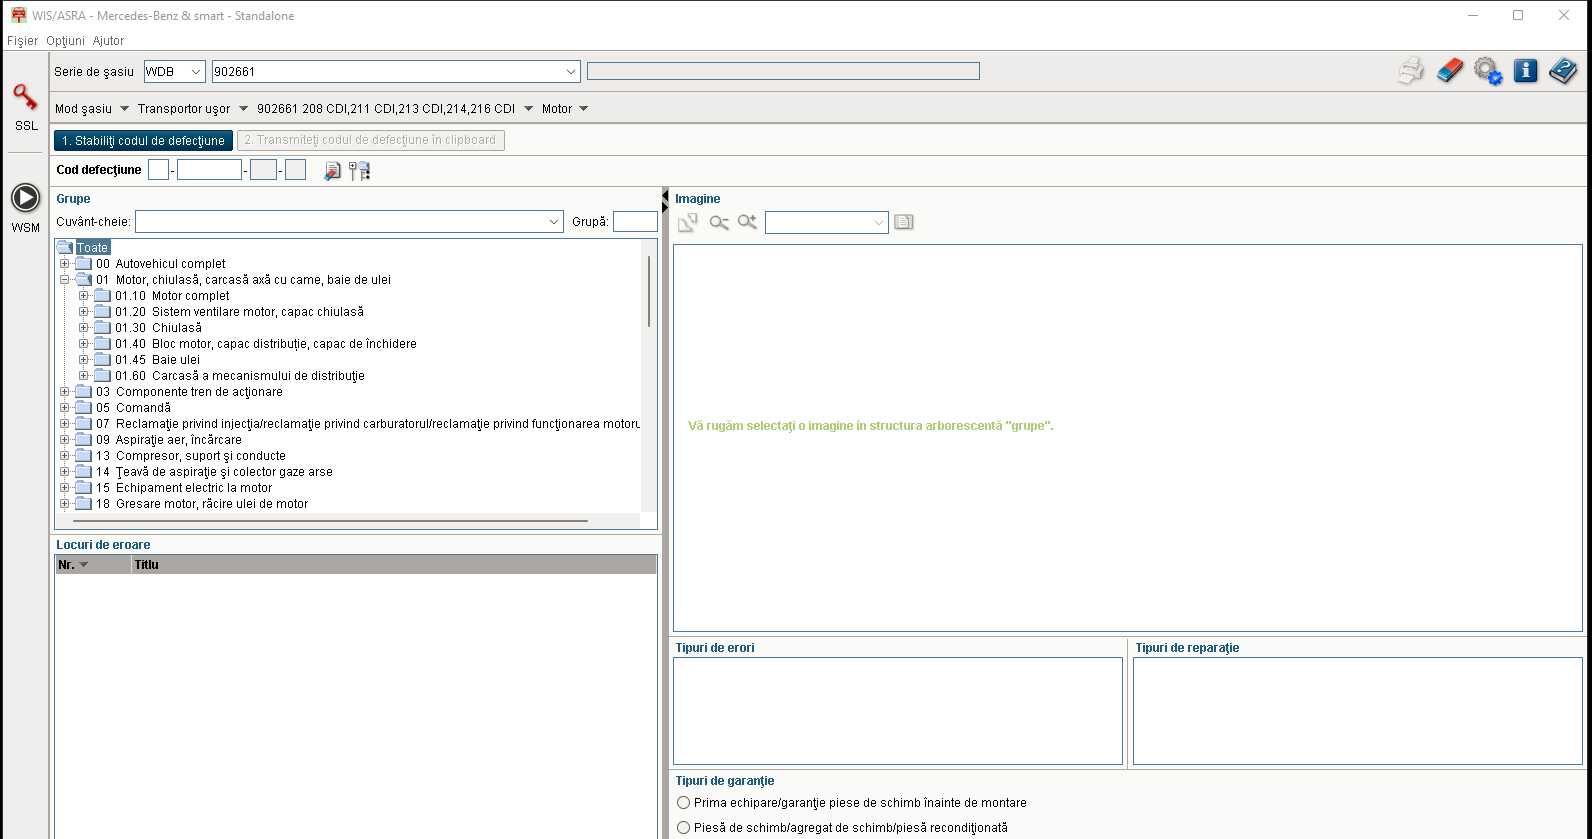Collapse the 01 Motor, chiulasă group
Viewport: 1592px width, 839px height.
(x=65, y=280)
